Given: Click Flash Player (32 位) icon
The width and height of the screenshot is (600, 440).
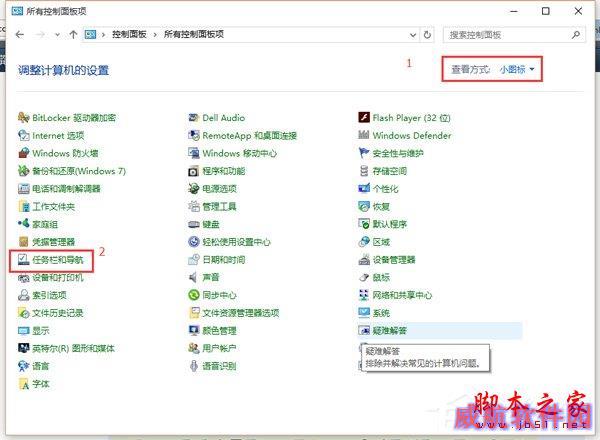Looking at the screenshot, I should click(364, 117).
